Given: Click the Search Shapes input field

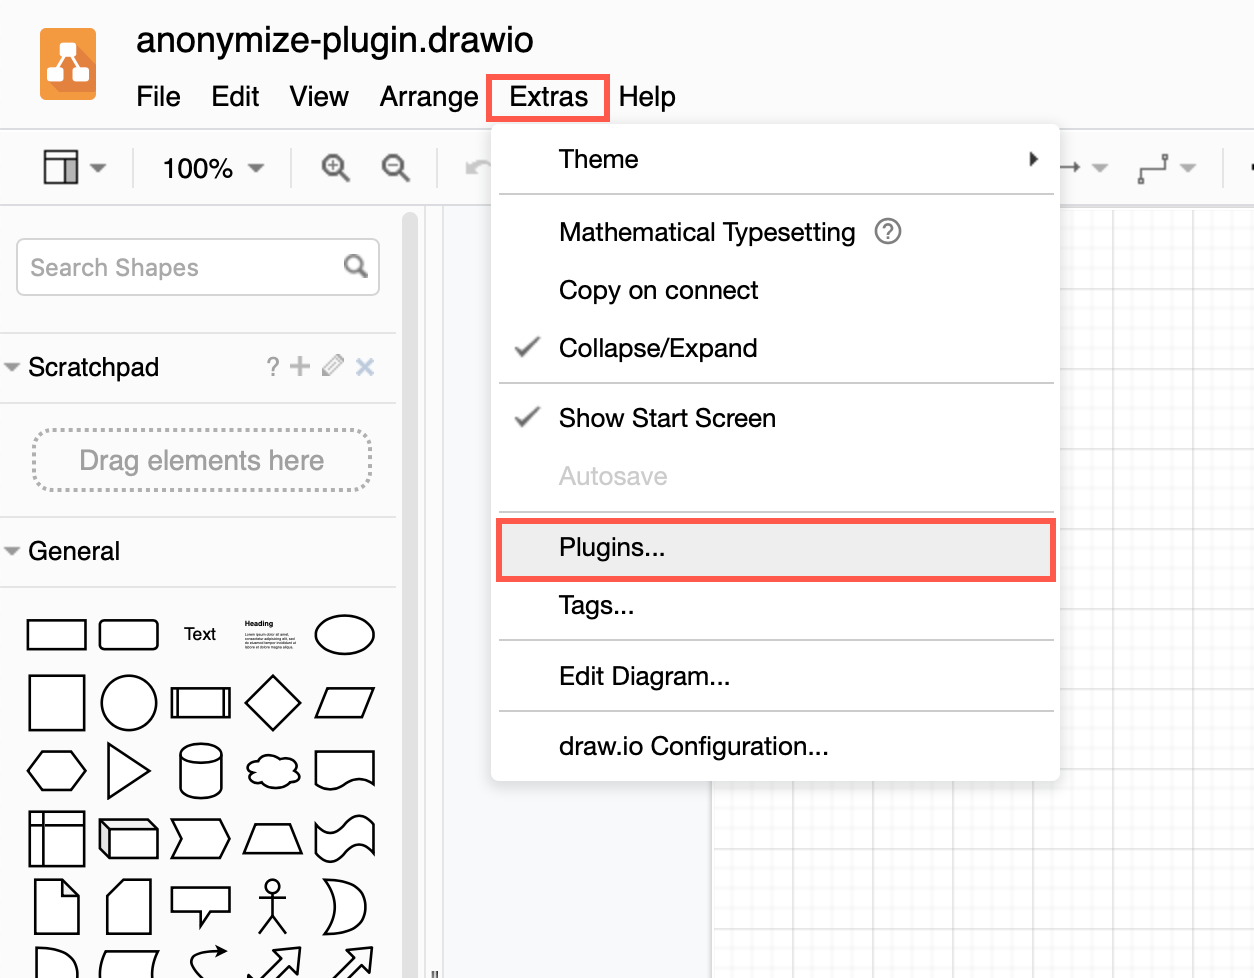Looking at the screenshot, I should click(180, 267).
